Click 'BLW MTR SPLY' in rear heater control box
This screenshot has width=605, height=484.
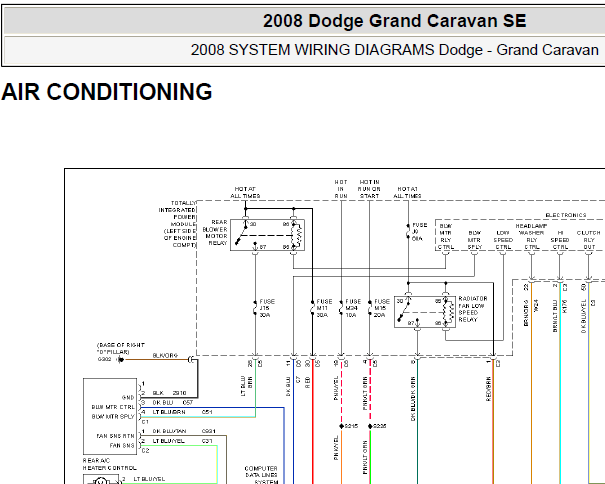click(113, 417)
